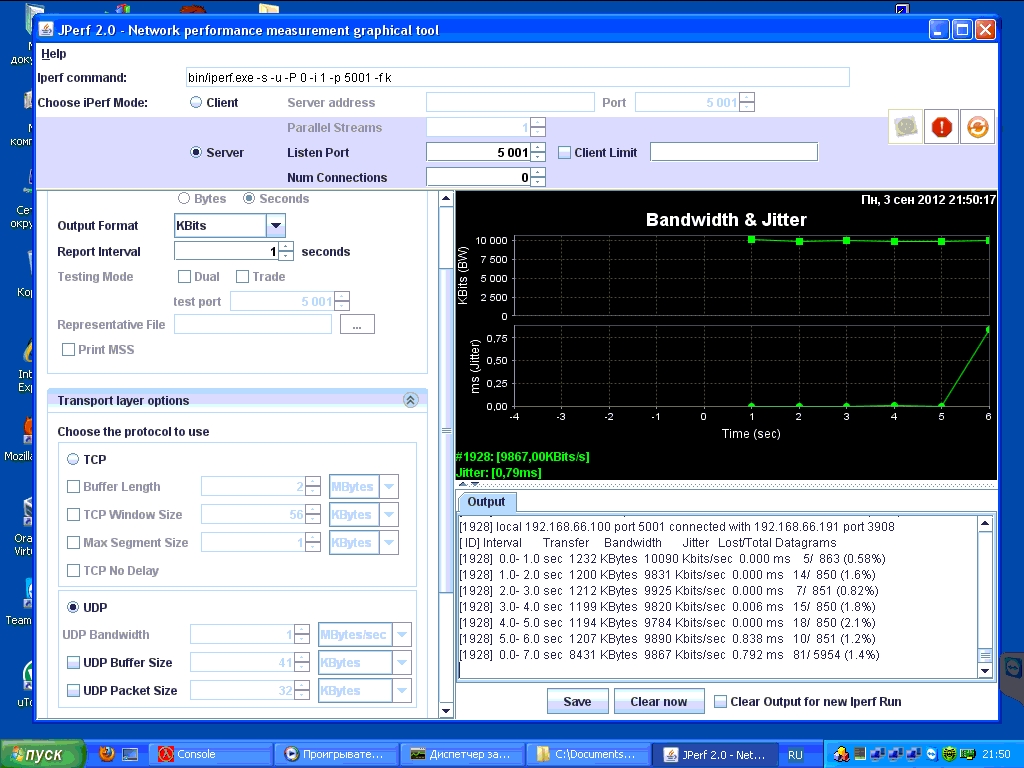
Task: Enable the Client Limit checkbox
Action: tap(564, 153)
